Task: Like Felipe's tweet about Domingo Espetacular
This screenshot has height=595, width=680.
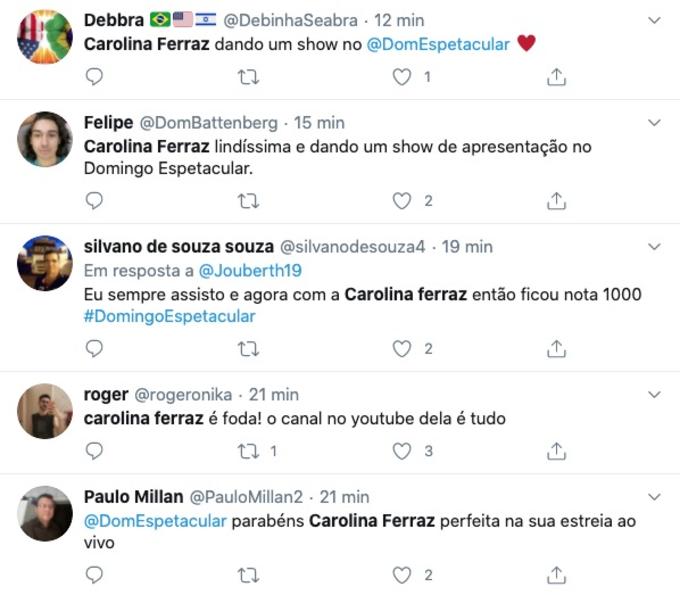Action: [402, 201]
